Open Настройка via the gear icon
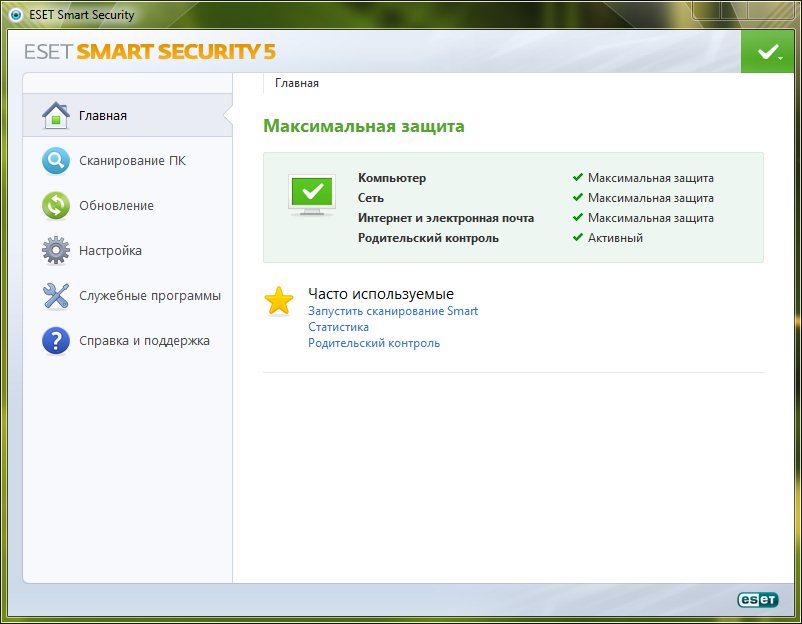802x624 pixels. click(56, 251)
